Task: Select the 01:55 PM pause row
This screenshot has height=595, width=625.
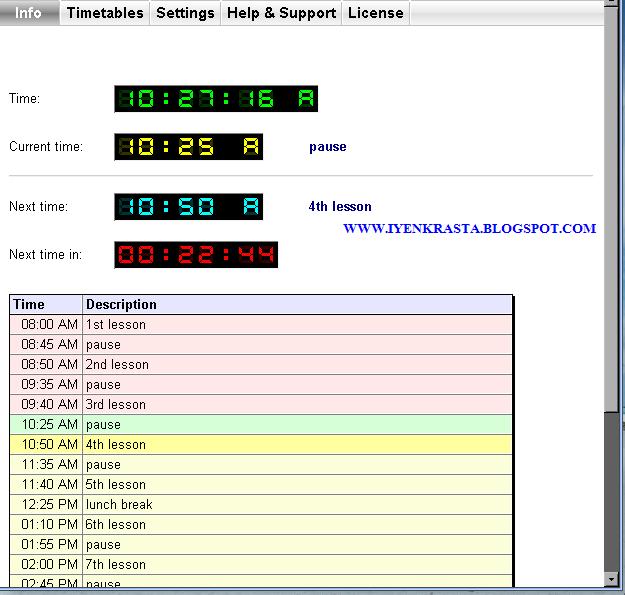Action: click(x=261, y=544)
